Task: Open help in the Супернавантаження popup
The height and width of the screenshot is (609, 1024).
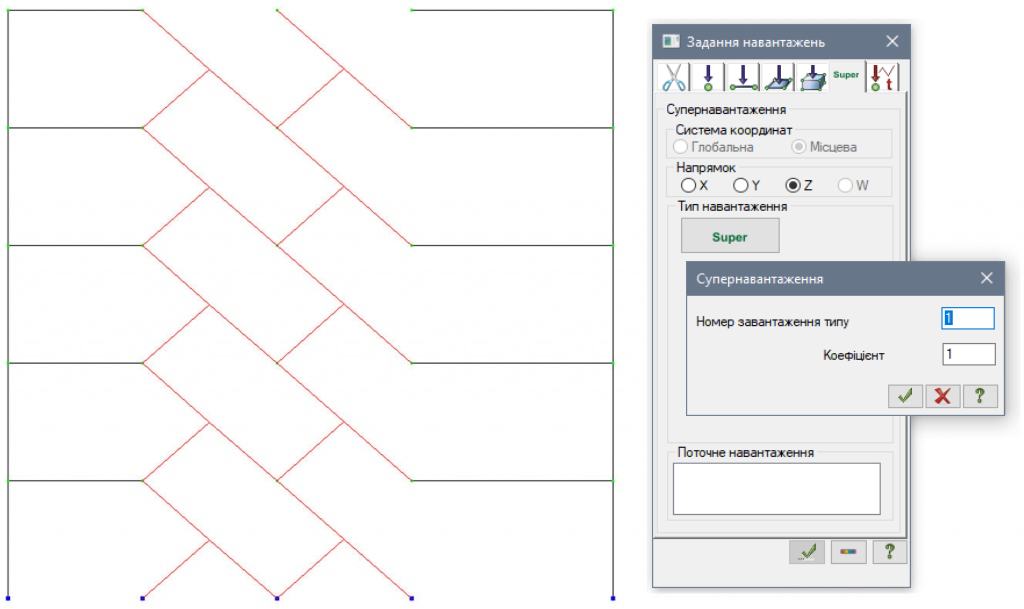Action: [x=980, y=395]
